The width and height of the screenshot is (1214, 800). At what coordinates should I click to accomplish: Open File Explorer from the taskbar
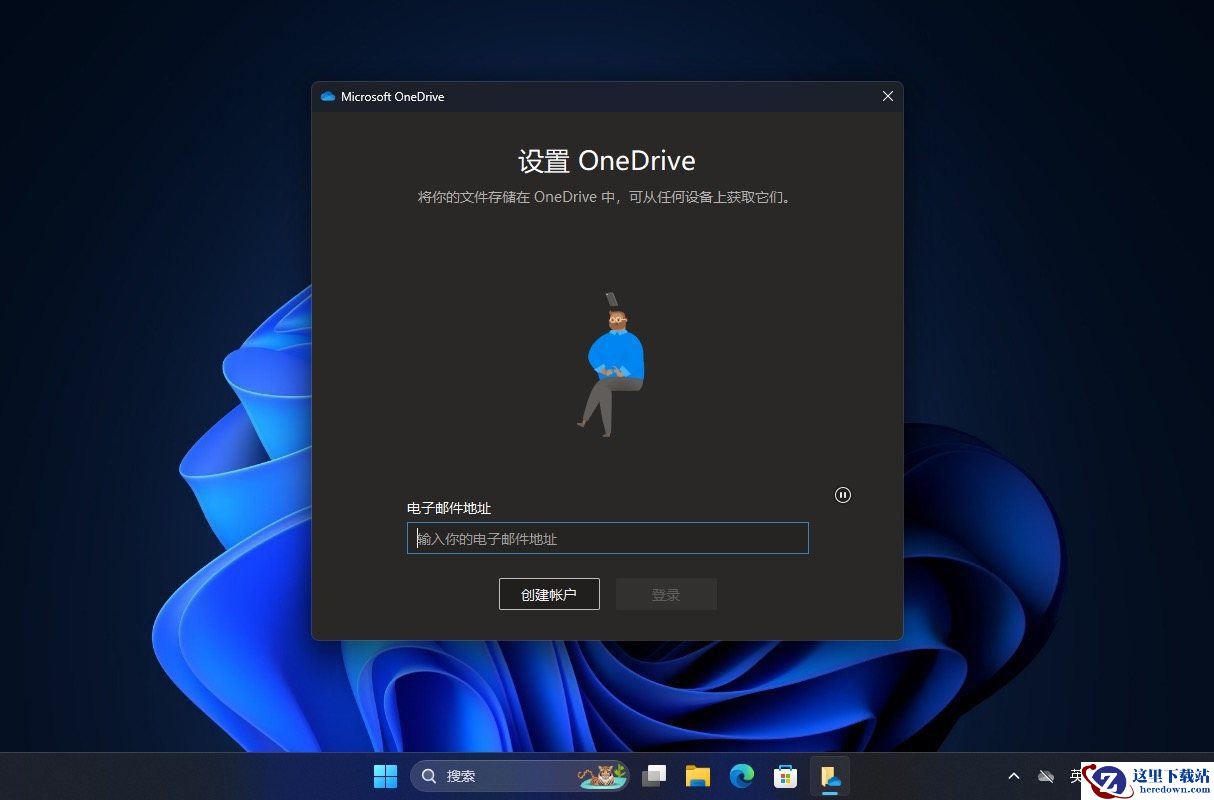[x=698, y=776]
